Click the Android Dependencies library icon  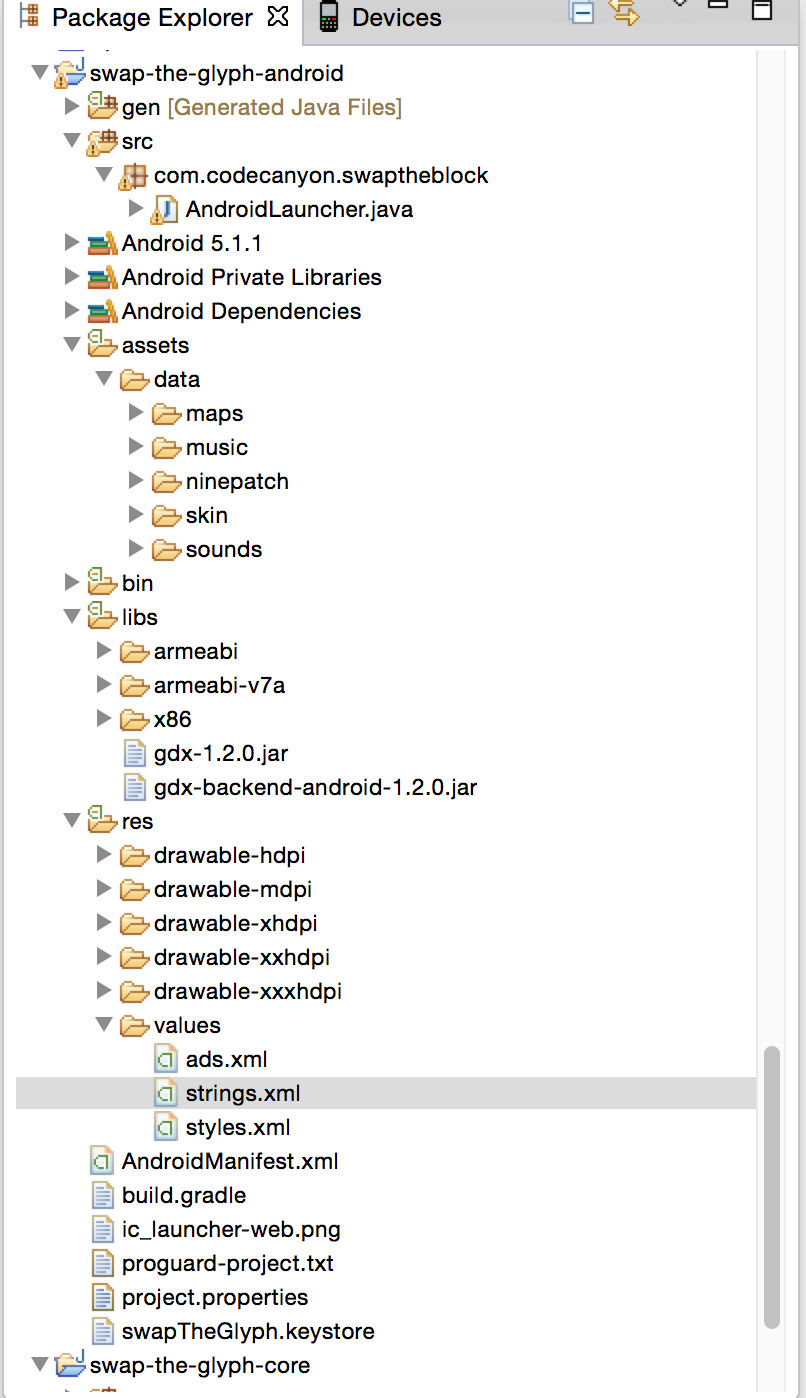[x=102, y=311]
